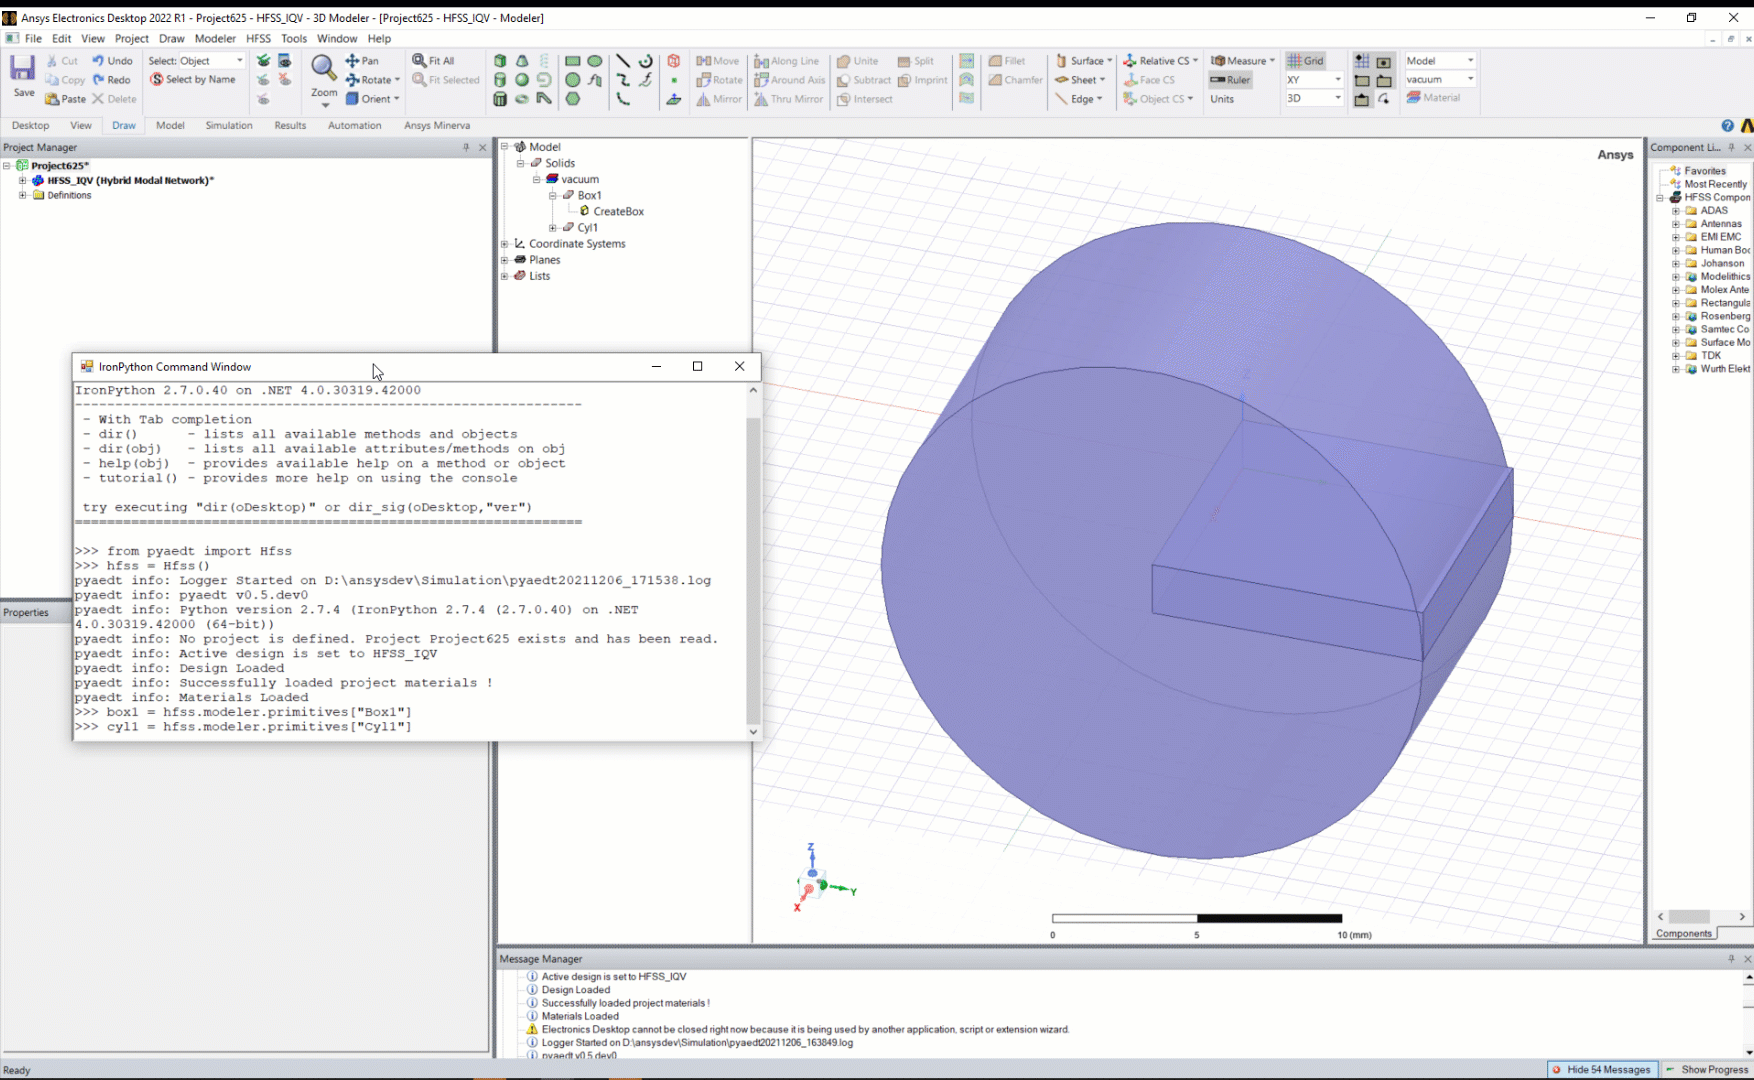
Task: Toggle snap to vertex mode icon
Action: pyautogui.click(x=1362, y=80)
